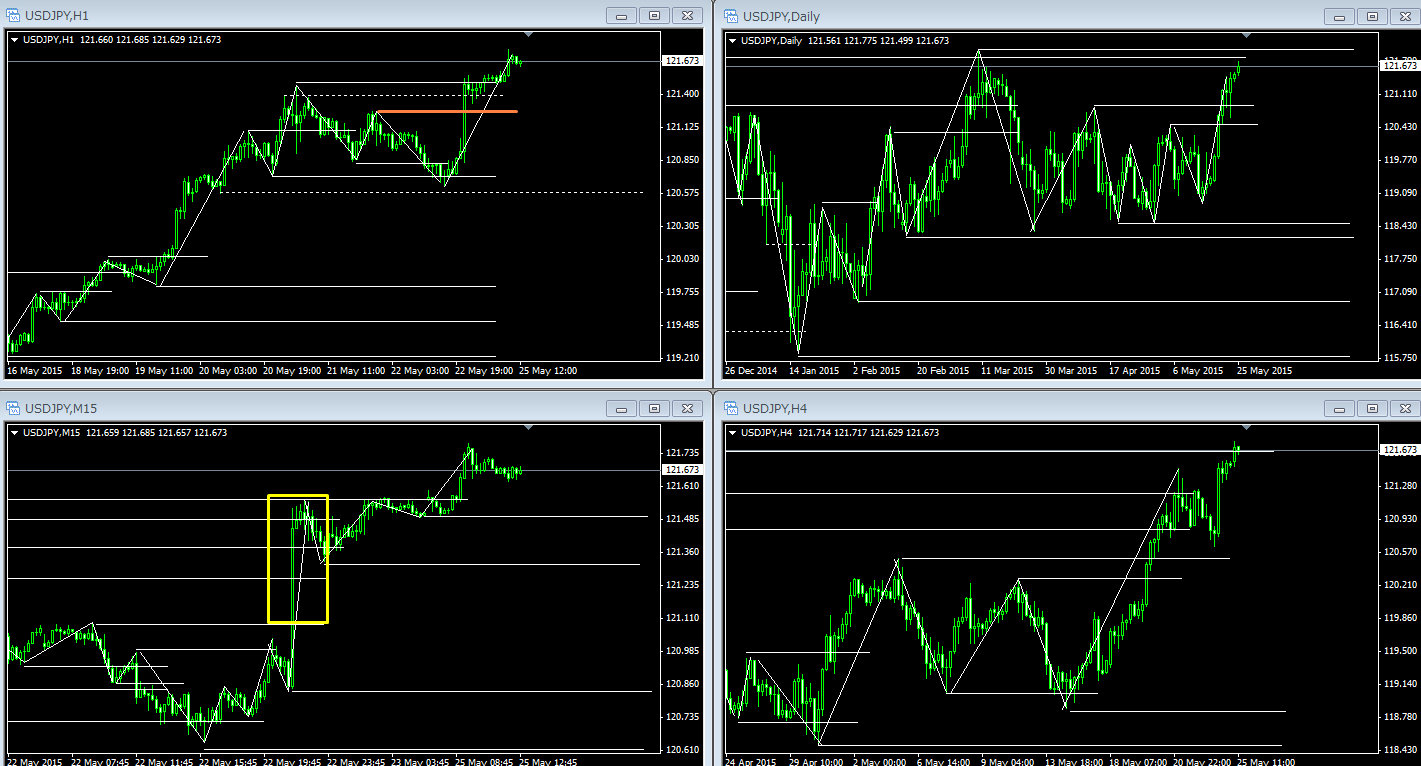Open the Daily chart symbol dropdown triangle
Image resolution: width=1421 pixels, height=766 pixels.
pyautogui.click(x=732, y=41)
